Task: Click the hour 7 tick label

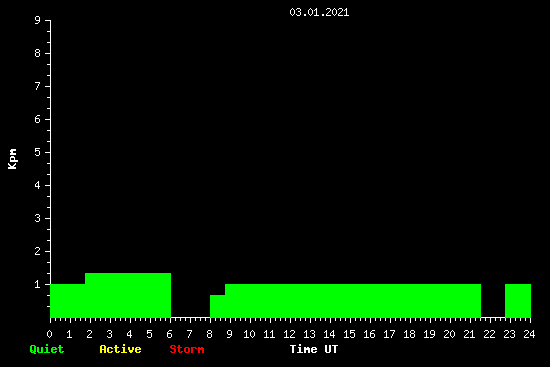Action: click(189, 334)
